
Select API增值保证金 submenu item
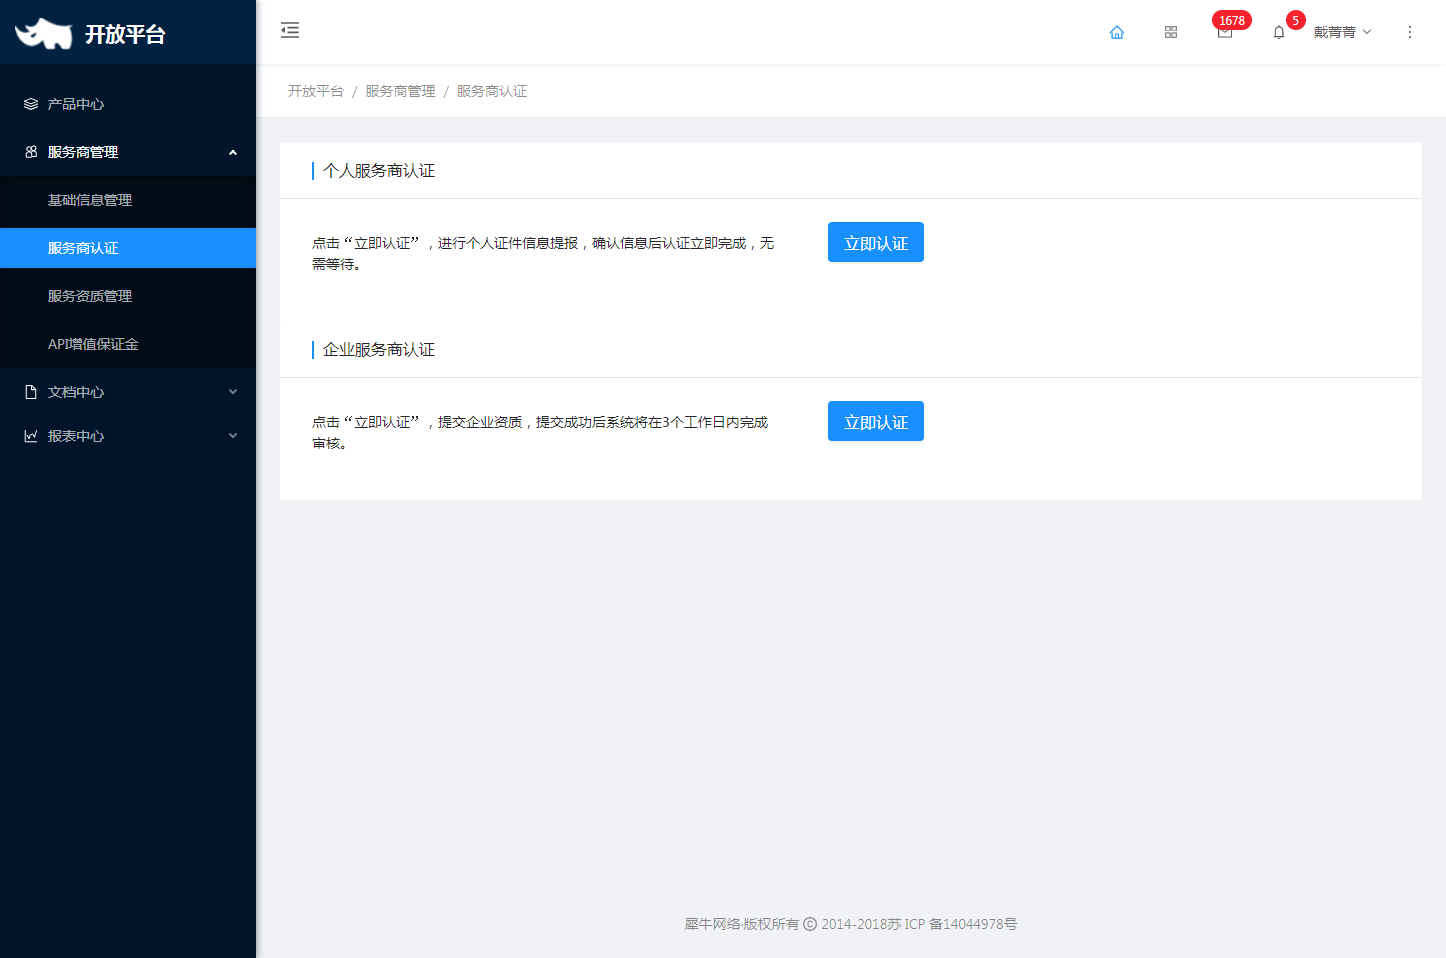[128, 344]
